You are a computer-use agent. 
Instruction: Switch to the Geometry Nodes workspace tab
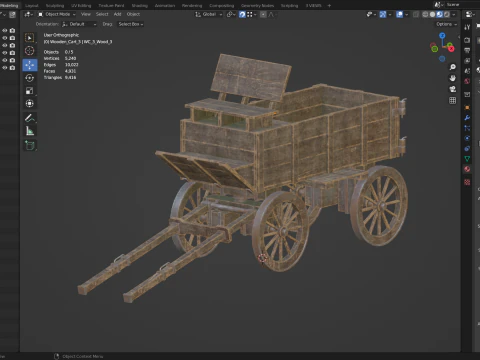coord(257,5)
